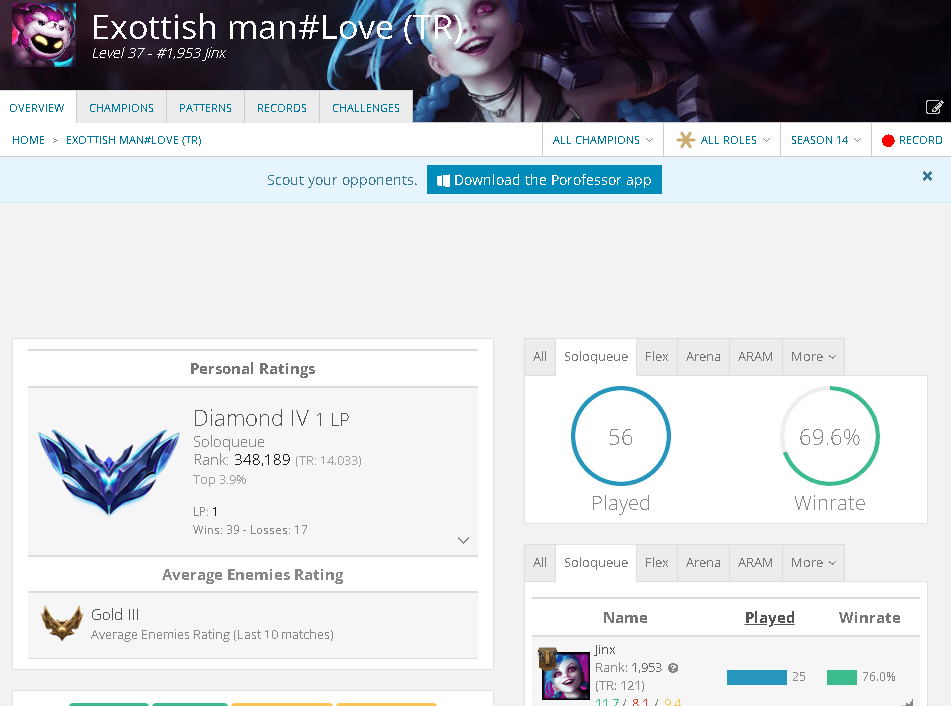The image size is (951, 706).
Task: Click the Diamond IV rank emblem
Action: pos(109,471)
